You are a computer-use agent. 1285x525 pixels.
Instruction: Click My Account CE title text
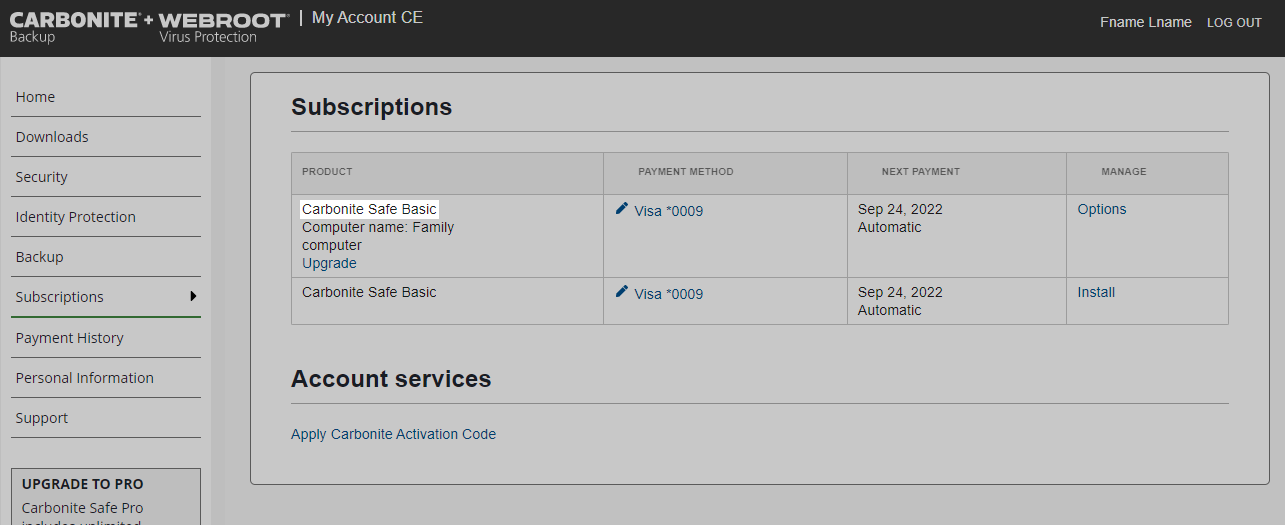pyautogui.click(x=367, y=17)
